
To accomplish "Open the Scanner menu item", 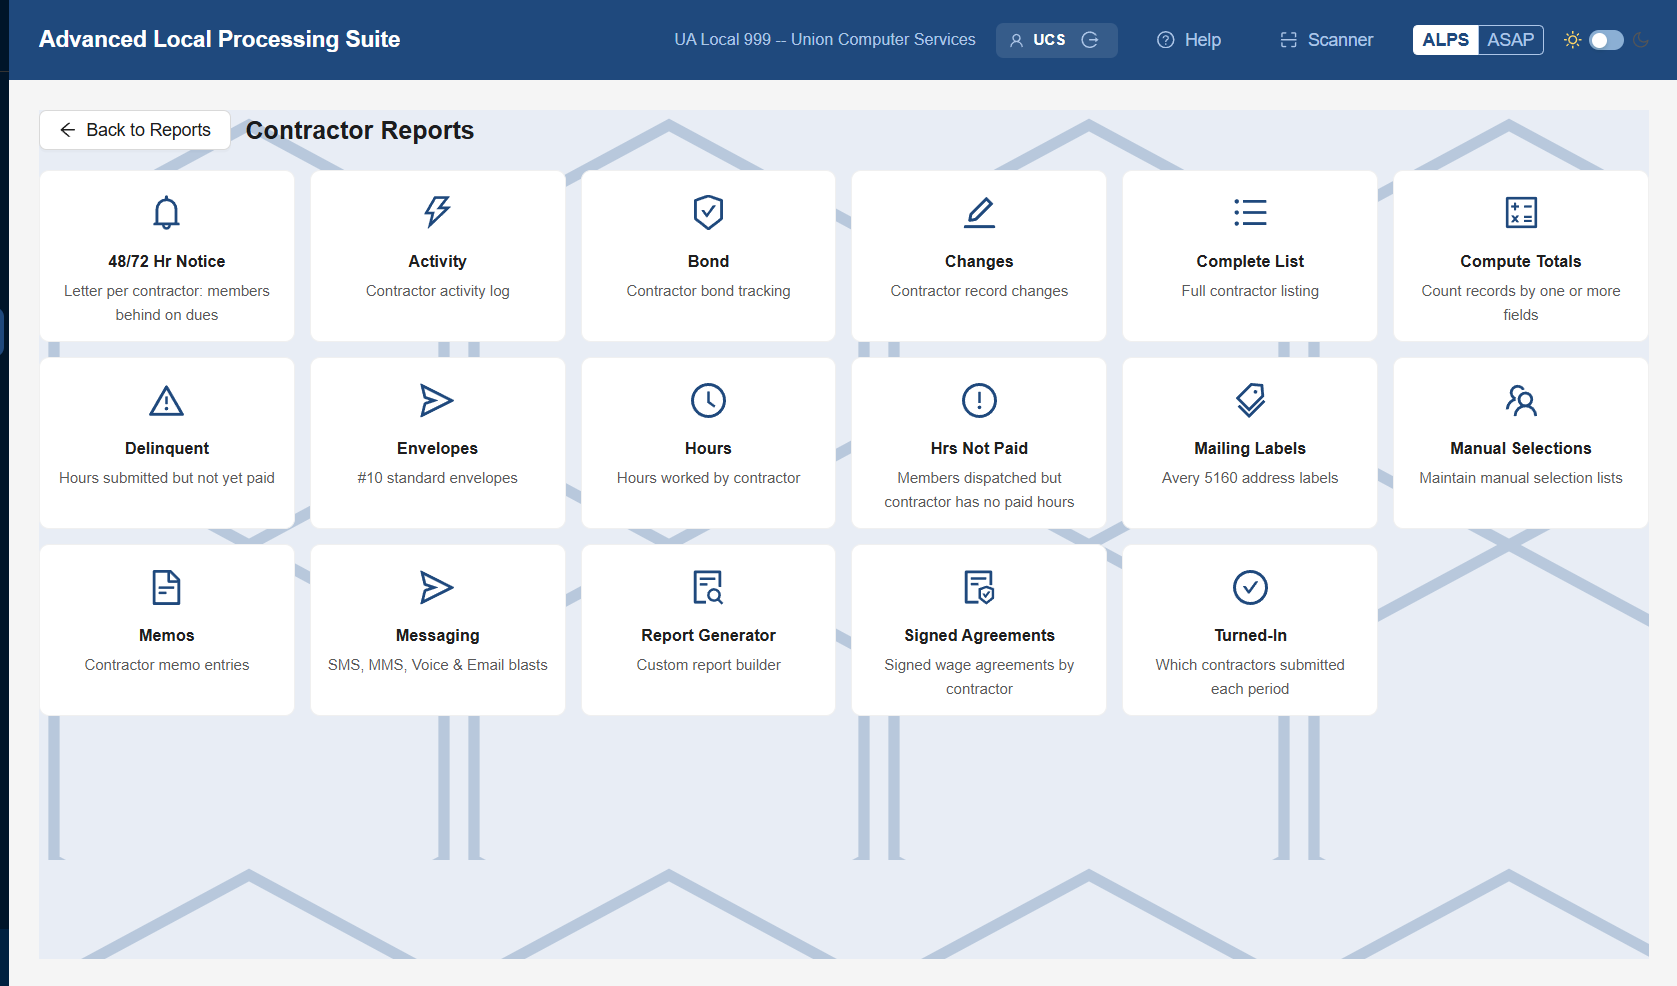I will coord(1326,40).
